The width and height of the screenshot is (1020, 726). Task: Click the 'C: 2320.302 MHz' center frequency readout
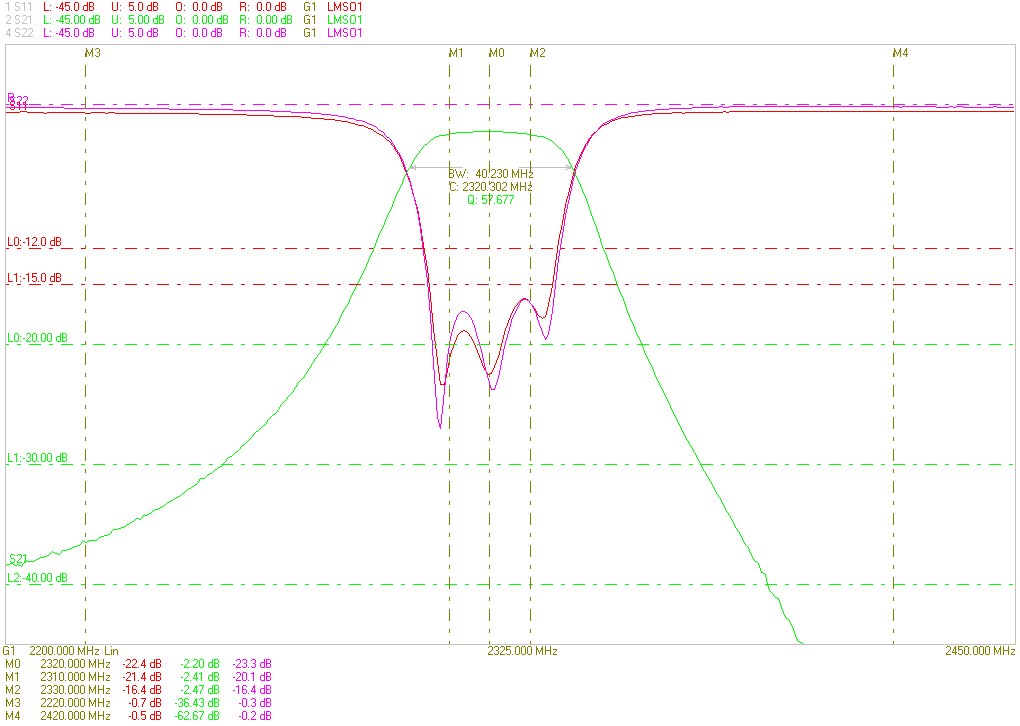point(490,187)
